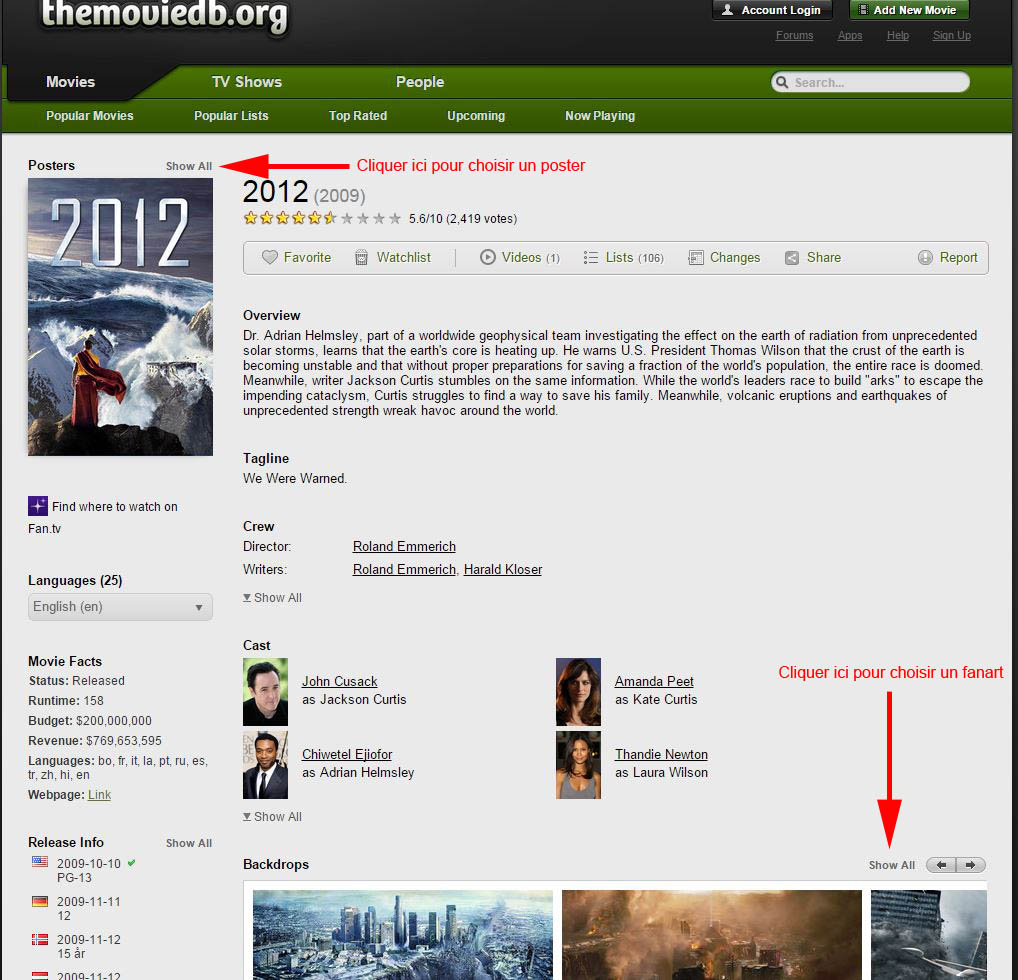Viewport: 1018px width, 980px height.
Task: Click the 2012 movie poster
Action: 120,317
